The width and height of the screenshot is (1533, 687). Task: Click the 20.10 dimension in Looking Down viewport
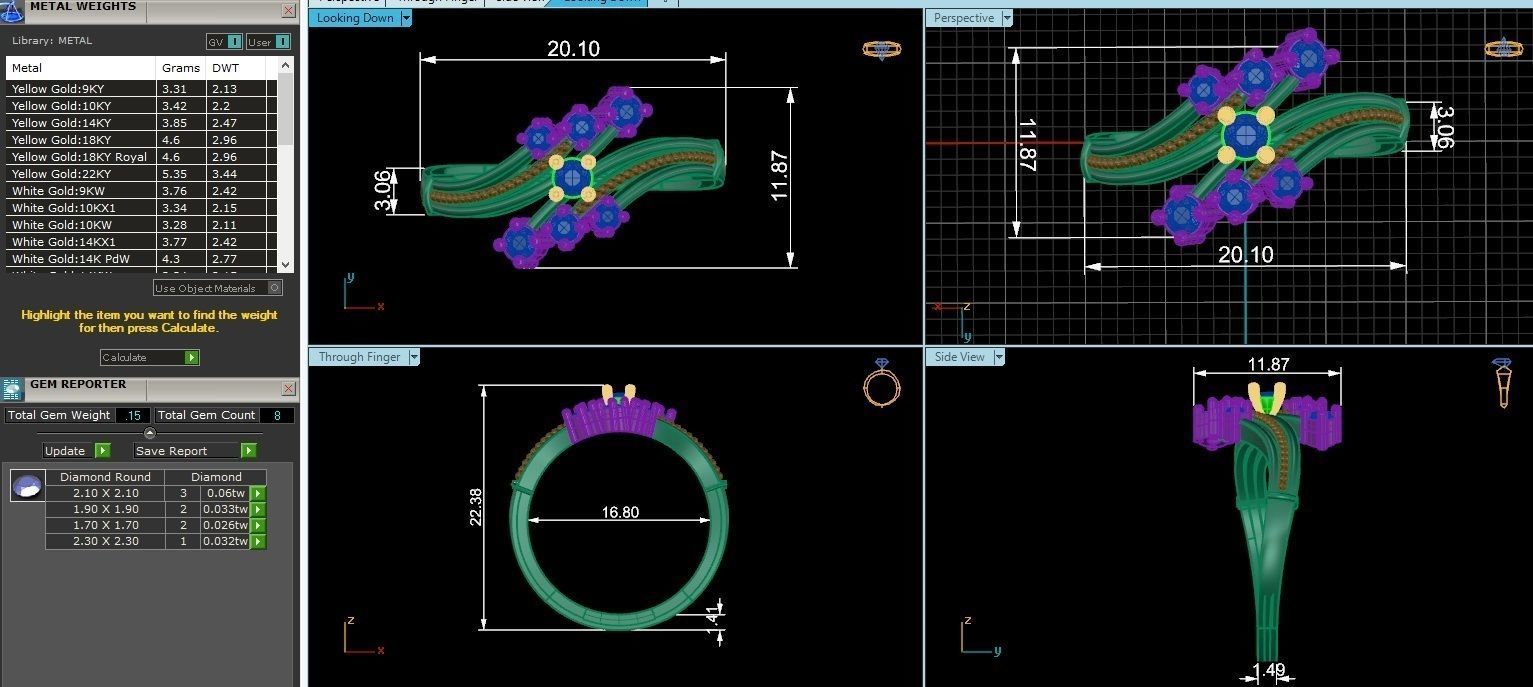(573, 48)
